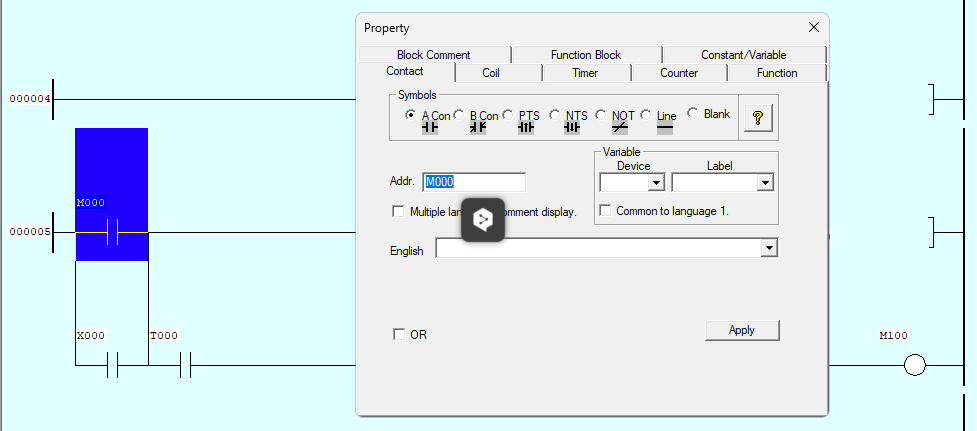Select the NTS symbol radio button
Viewport: 977px width, 431px height.
(x=555, y=115)
